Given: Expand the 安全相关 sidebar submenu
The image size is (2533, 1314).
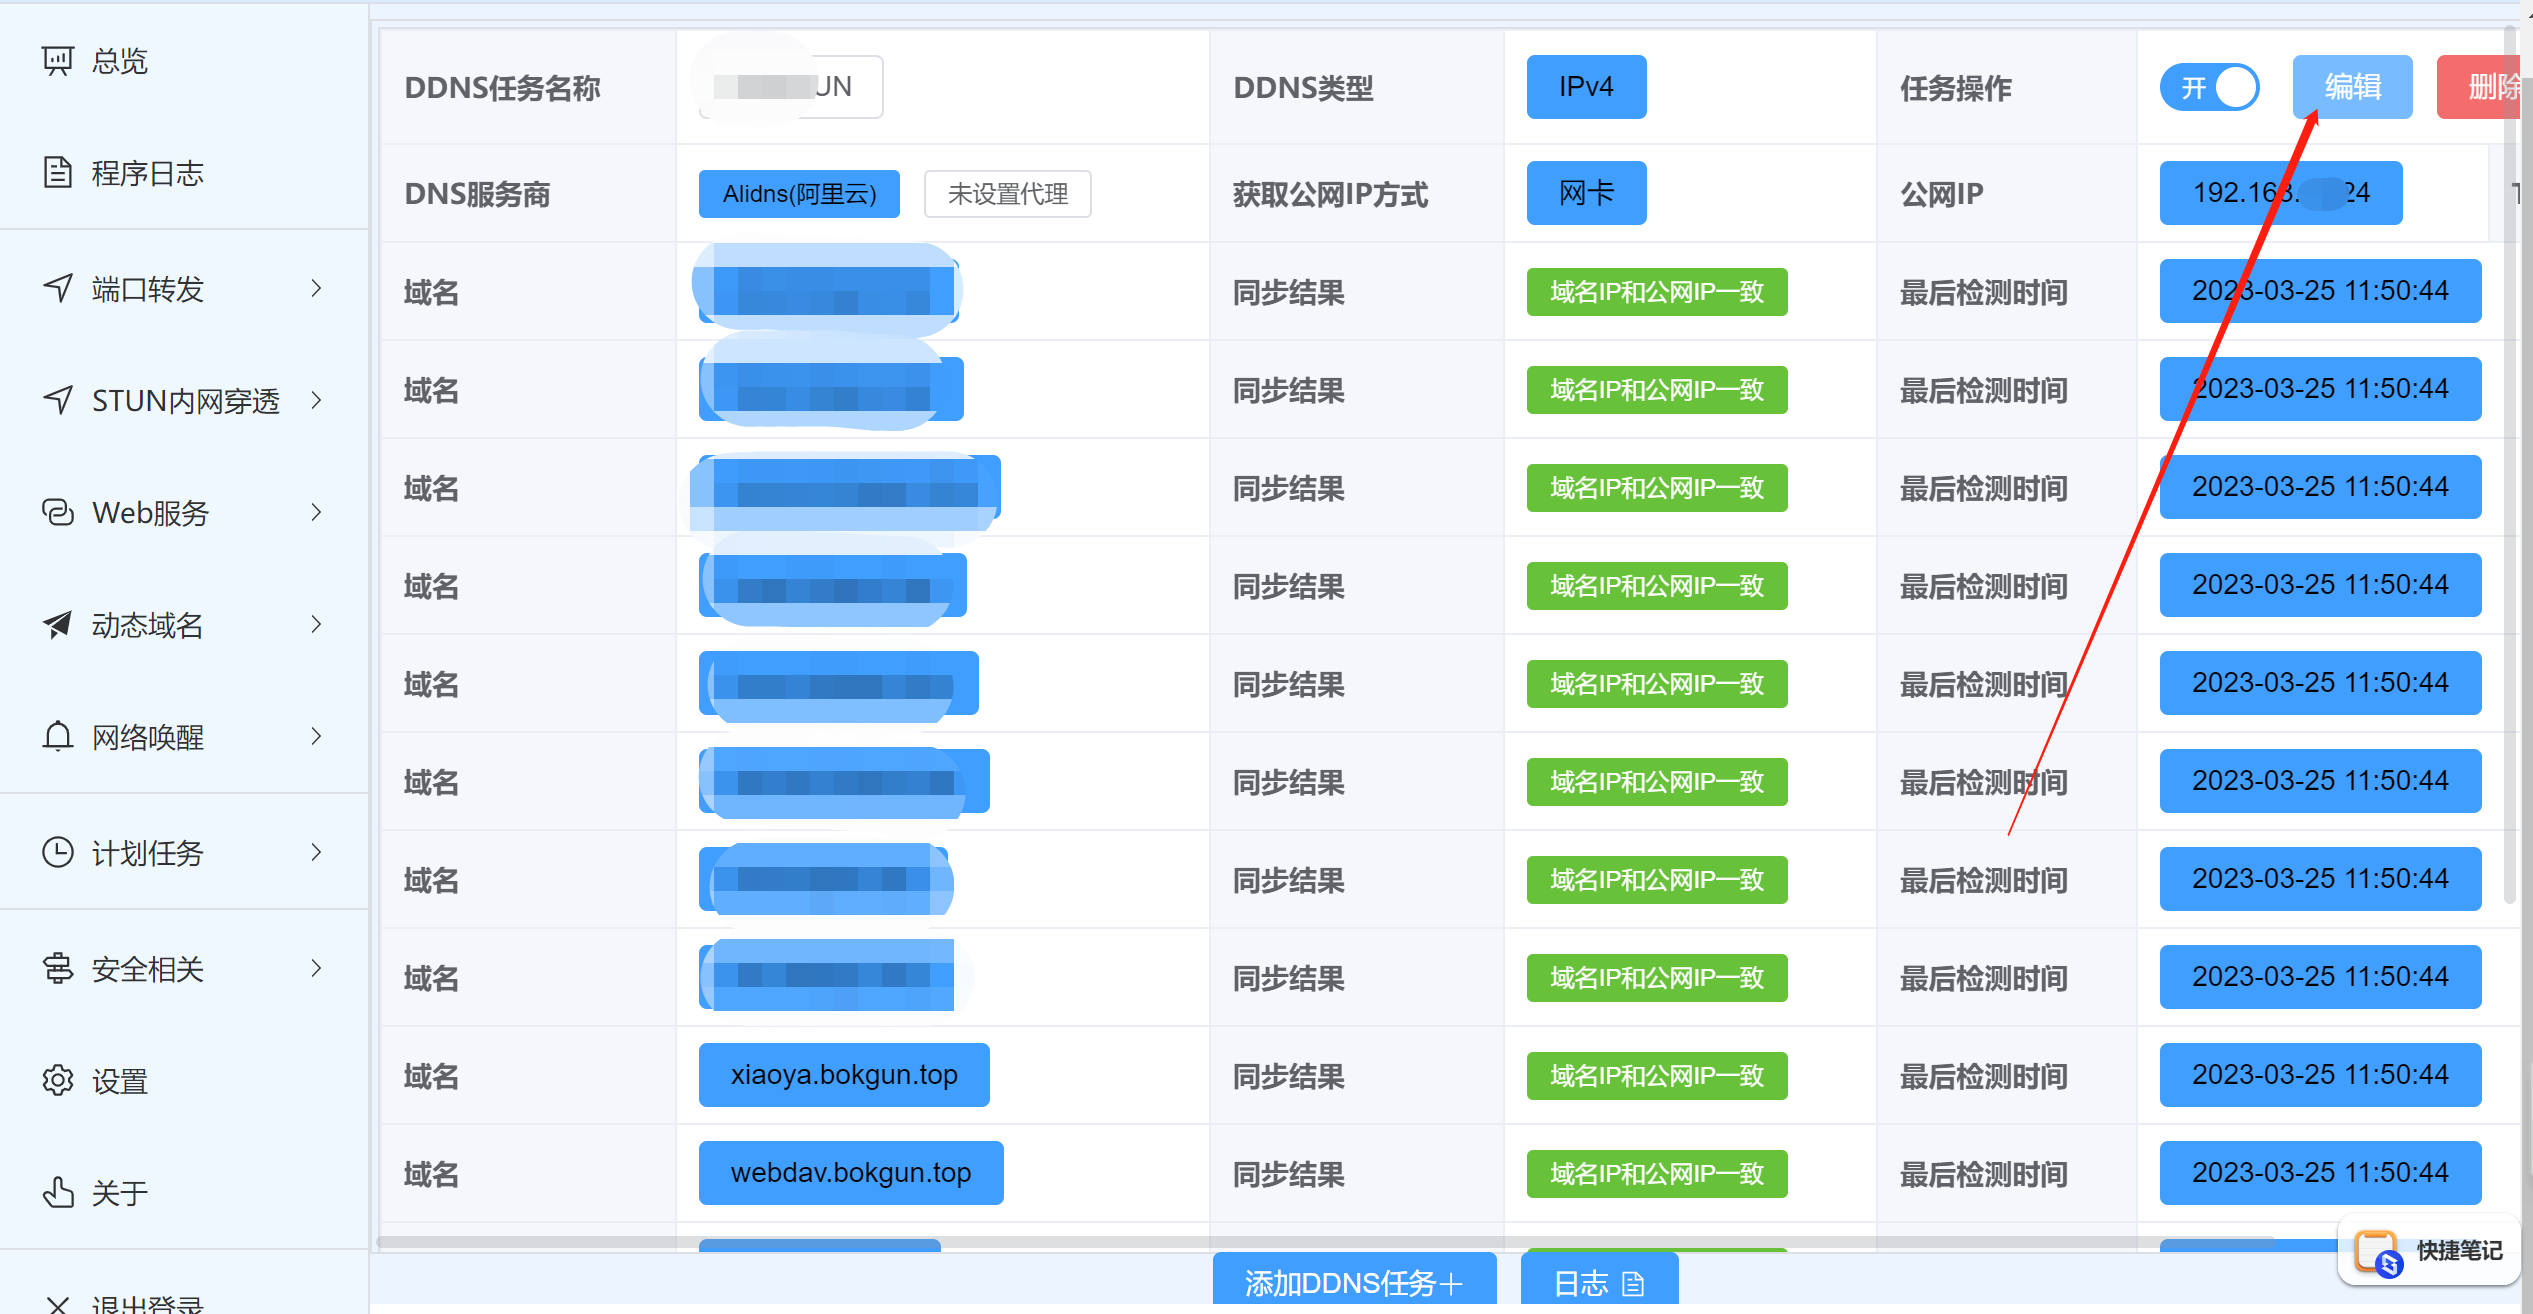Looking at the screenshot, I should (317, 968).
